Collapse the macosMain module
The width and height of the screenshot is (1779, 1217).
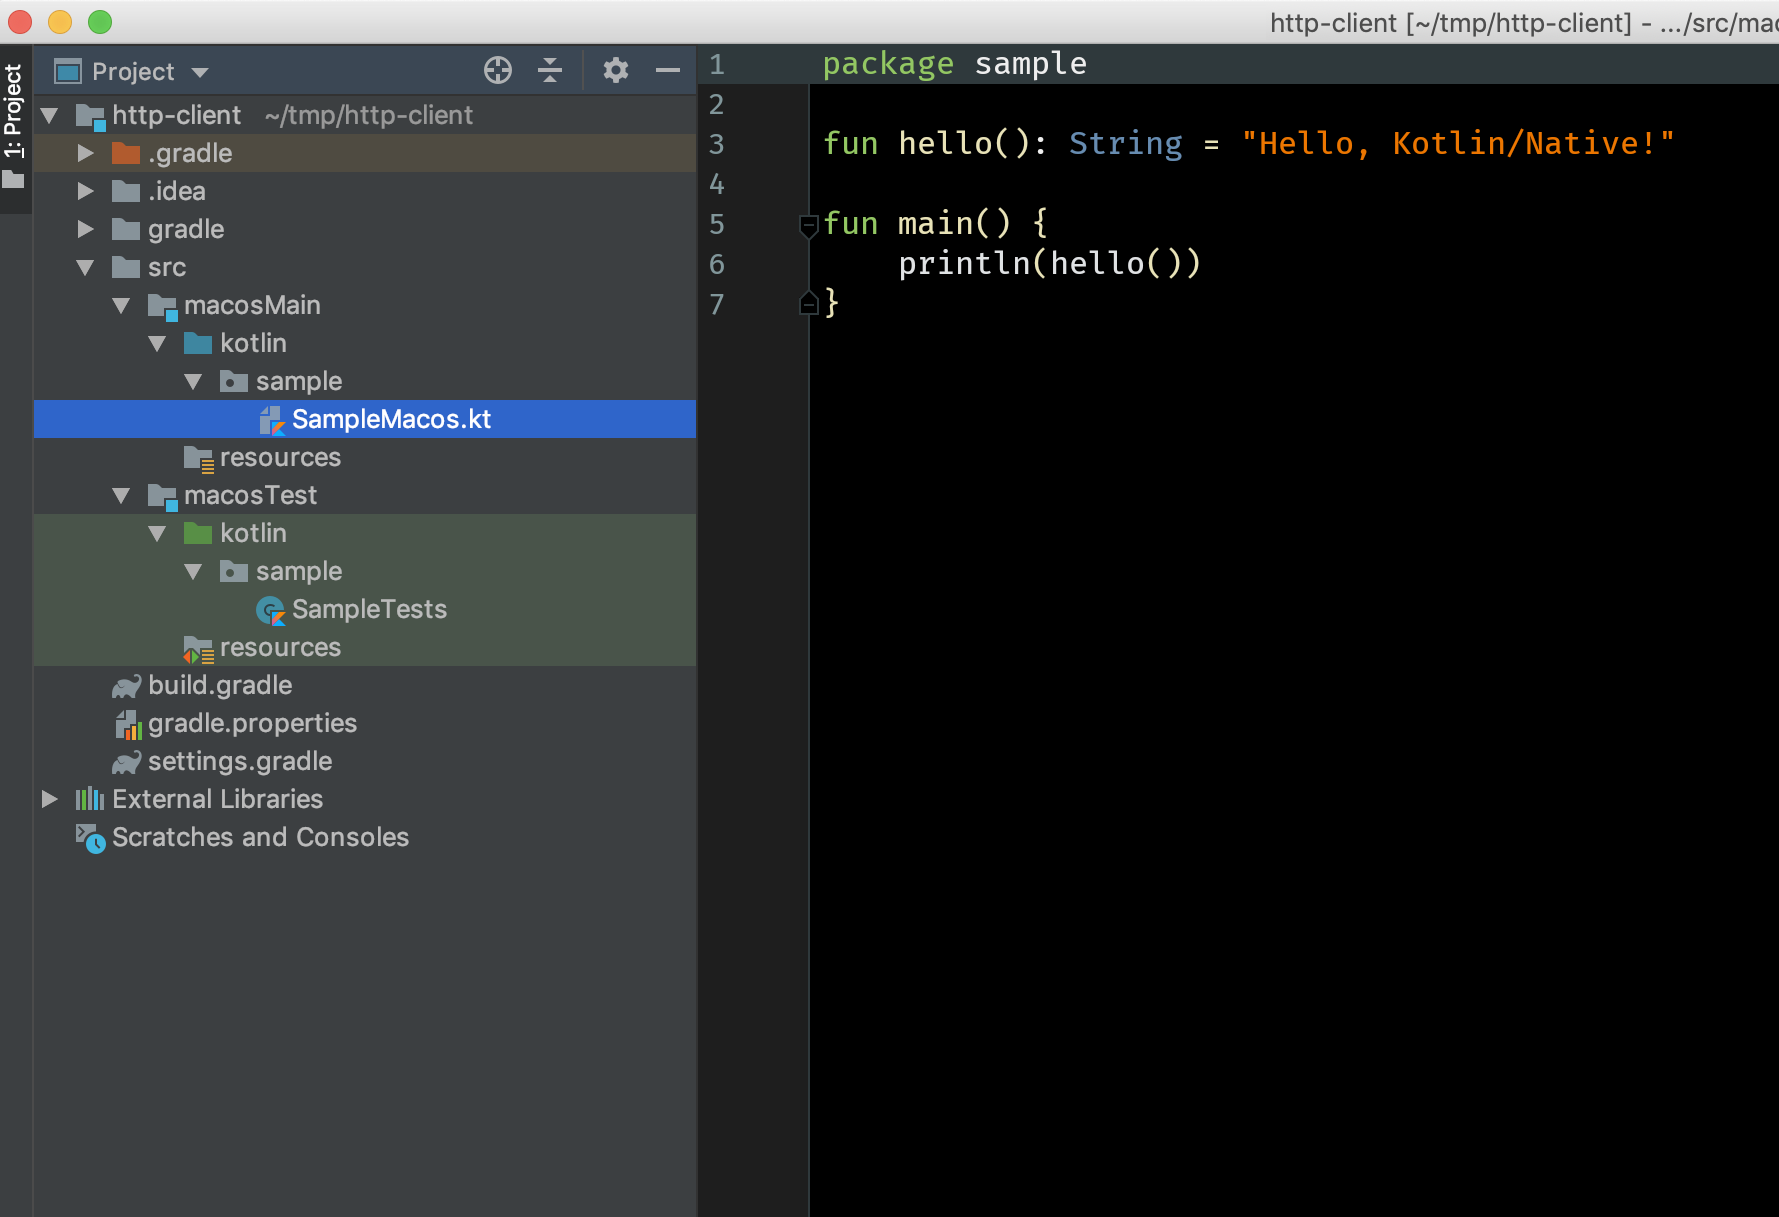[x=121, y=305]
